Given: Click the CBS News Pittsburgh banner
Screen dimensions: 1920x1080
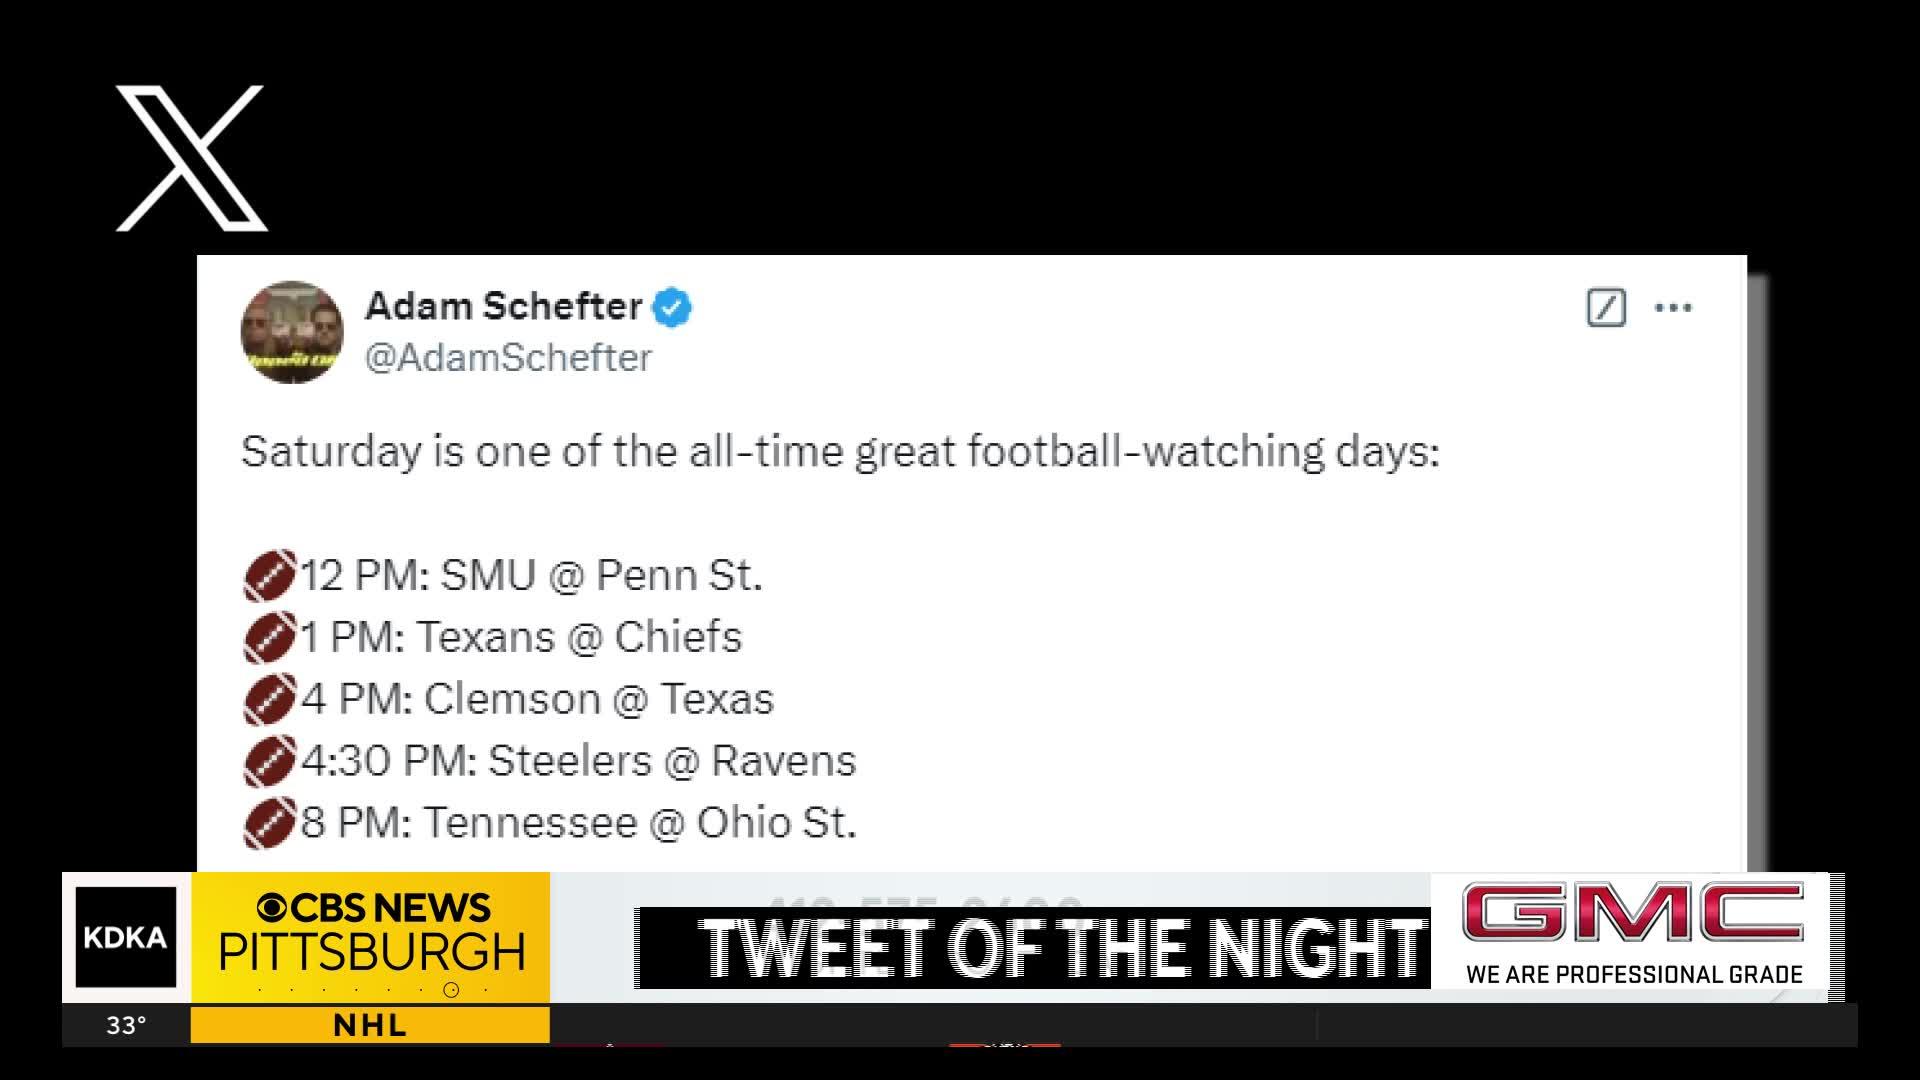Looking at the screenshot, I should [x=371, y=937].
